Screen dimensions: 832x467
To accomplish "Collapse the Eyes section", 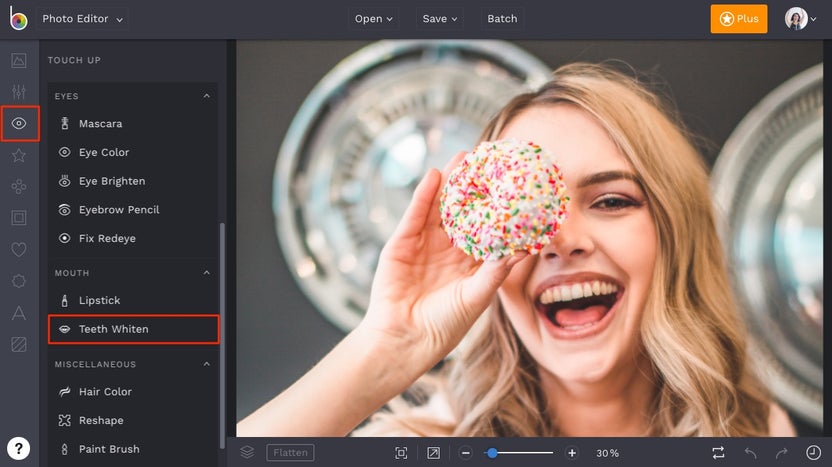I will coord(207,96).
